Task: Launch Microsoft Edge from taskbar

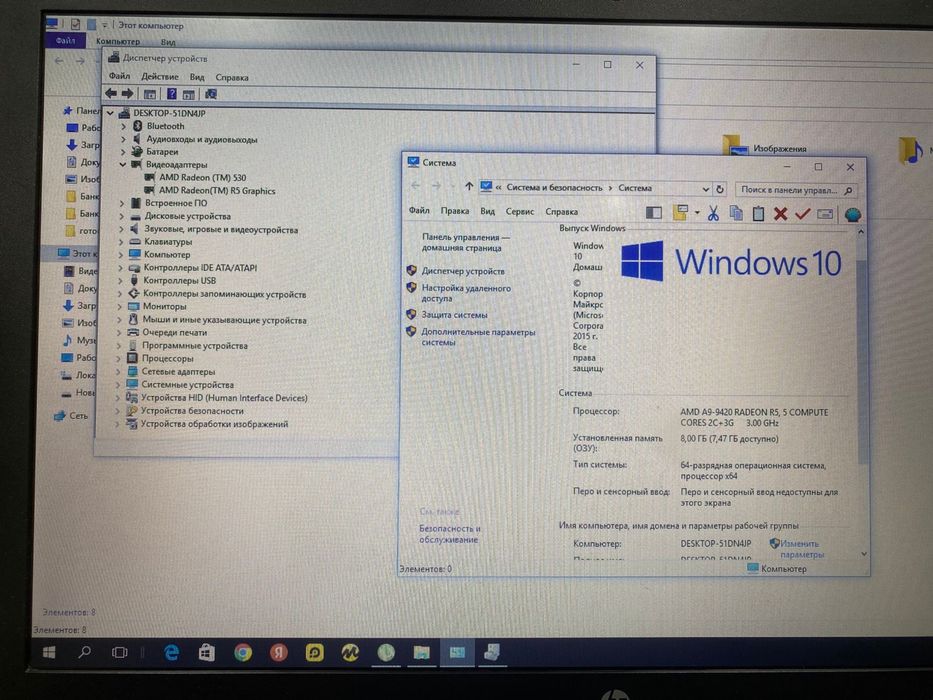Action: [171, 653]
